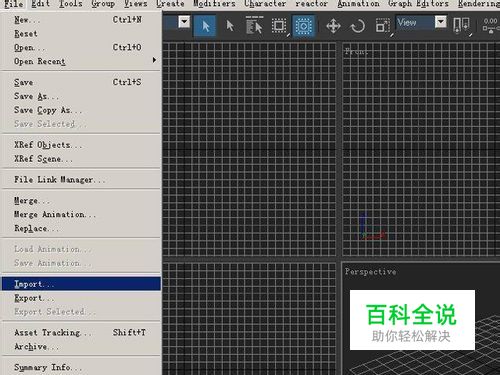Click the Perspective viewport label
The height and width of the screenshot is (375, 500).
coord(370,272)
